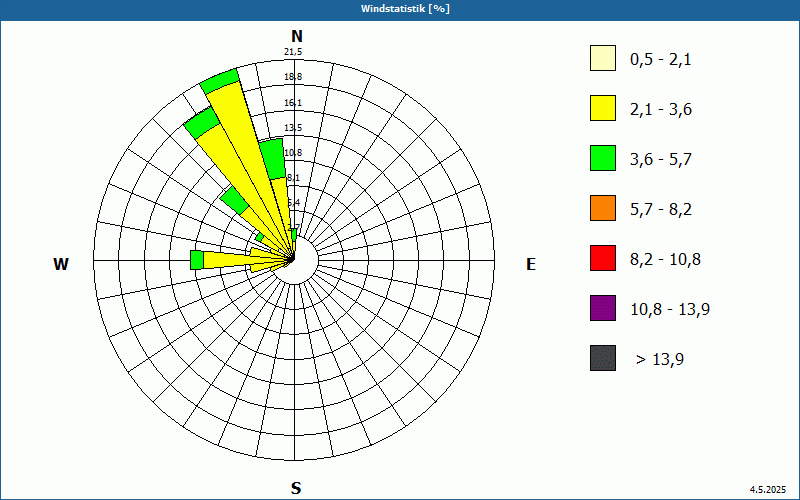Click the S compass label
The height and width of the screenshot is (500, 800).
[296, 488]
